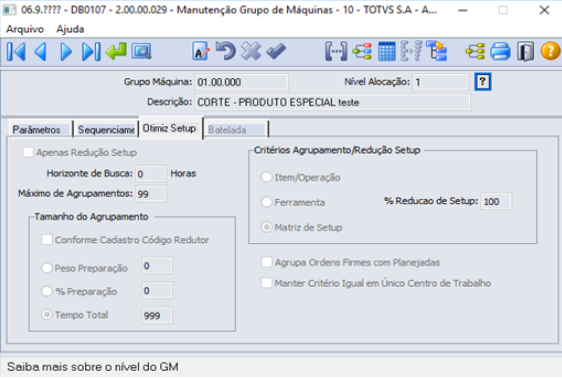The image size is (562, 378).
Task: Open the orange help question icon
Action: click(551, 51)
